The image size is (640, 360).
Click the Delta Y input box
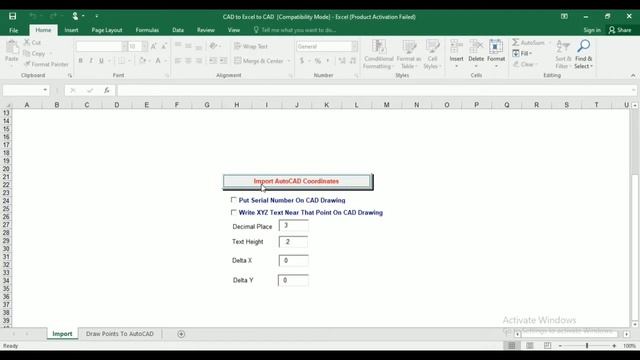[x=293, y=280]
